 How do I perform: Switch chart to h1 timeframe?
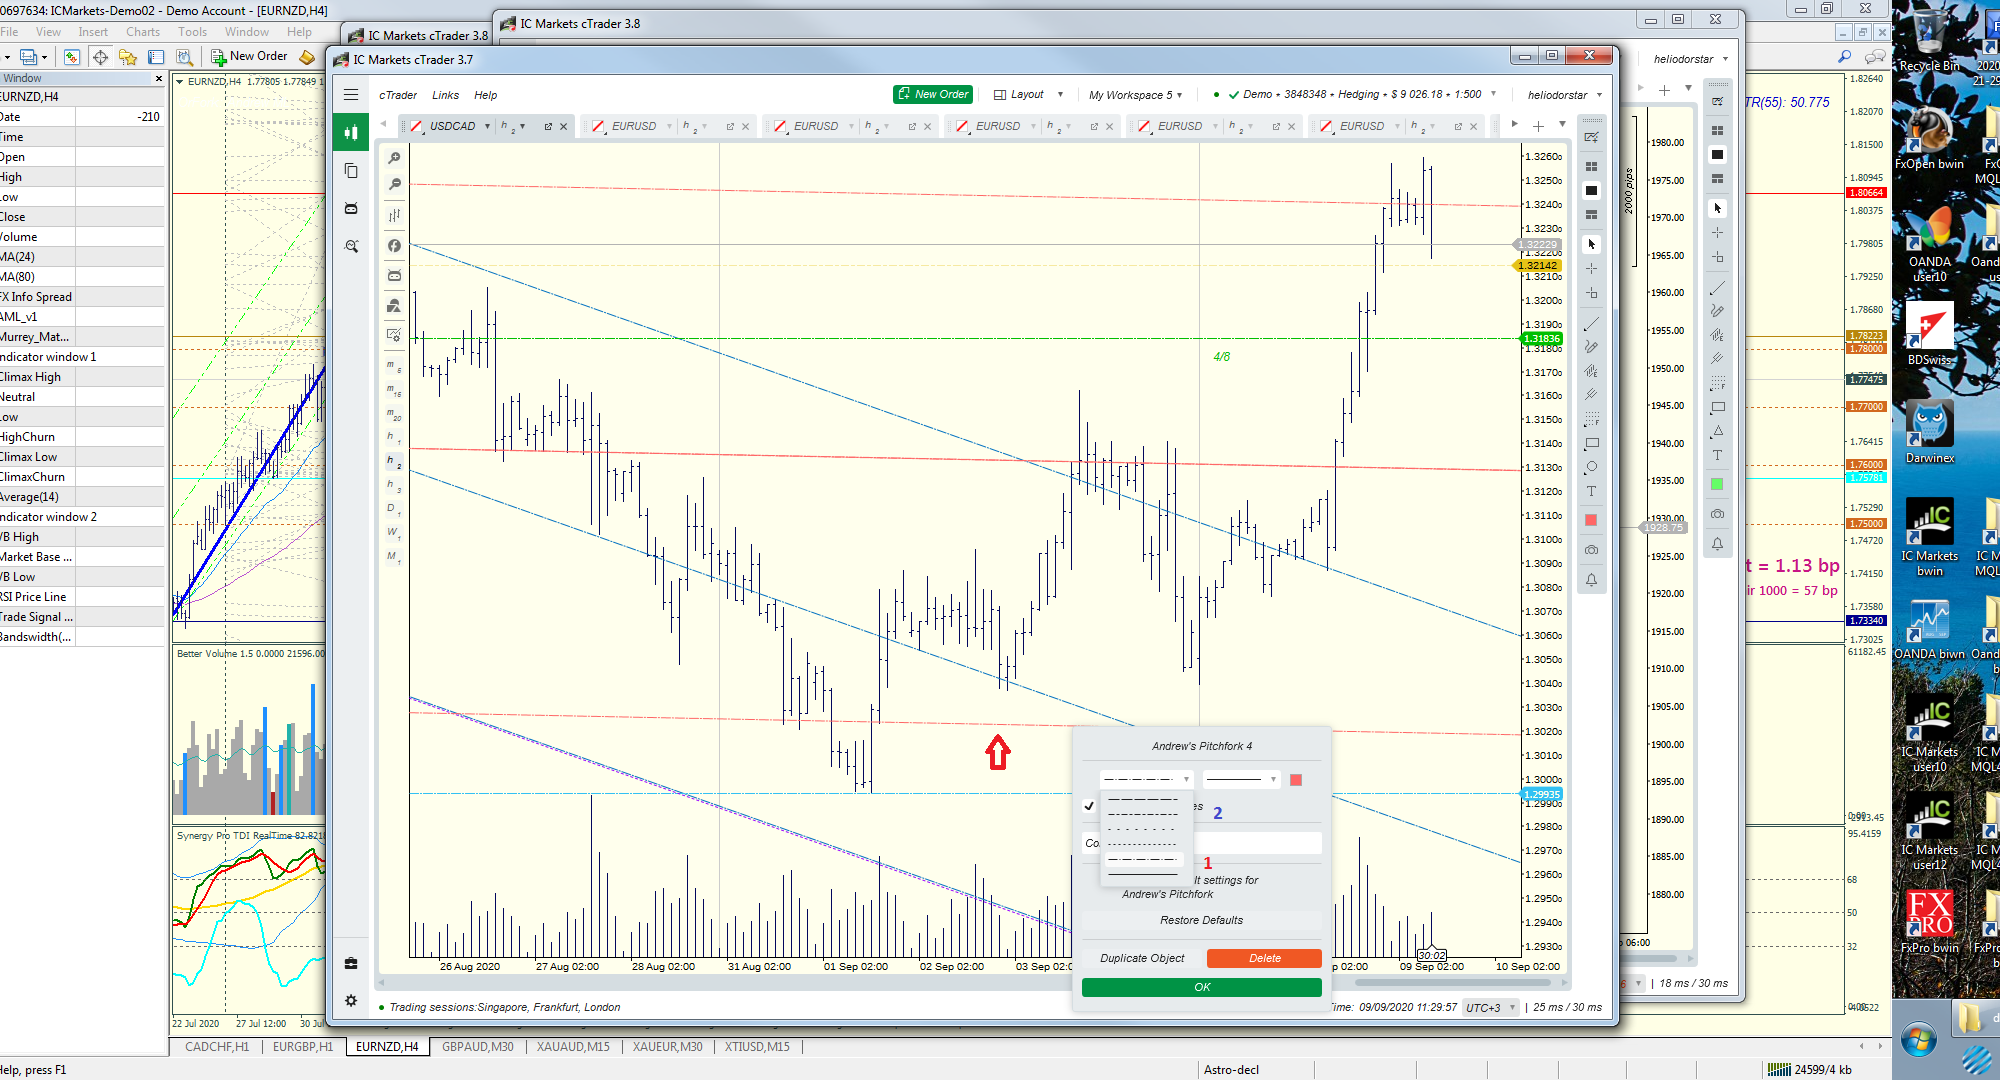[394, 437]
